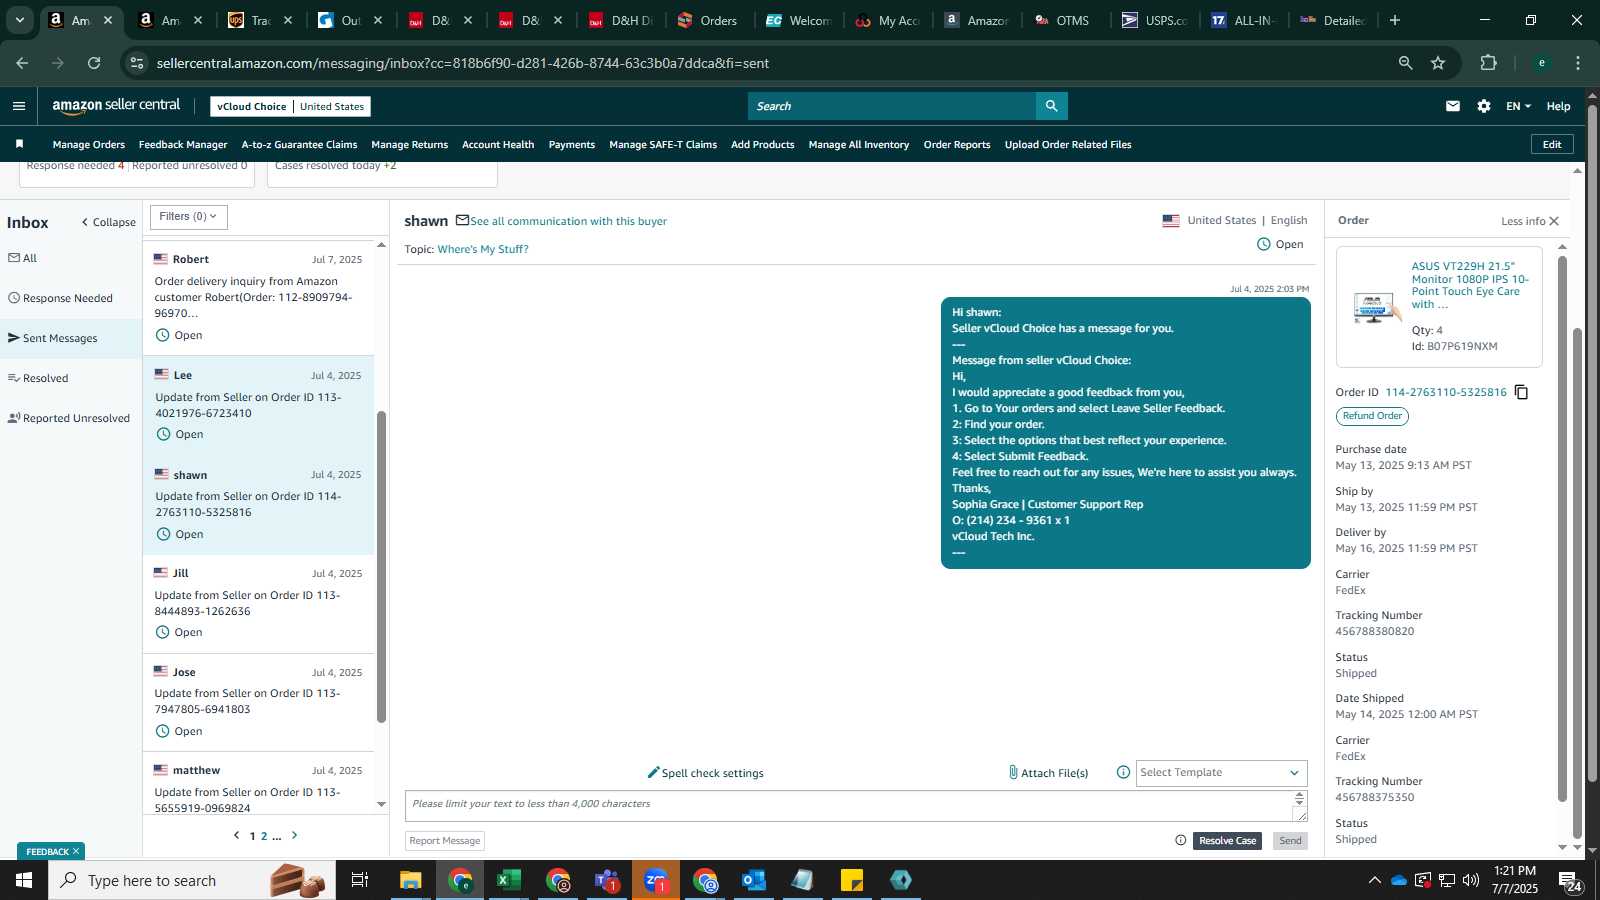Select Reported Unresolved folder

[x=69, y=418]
